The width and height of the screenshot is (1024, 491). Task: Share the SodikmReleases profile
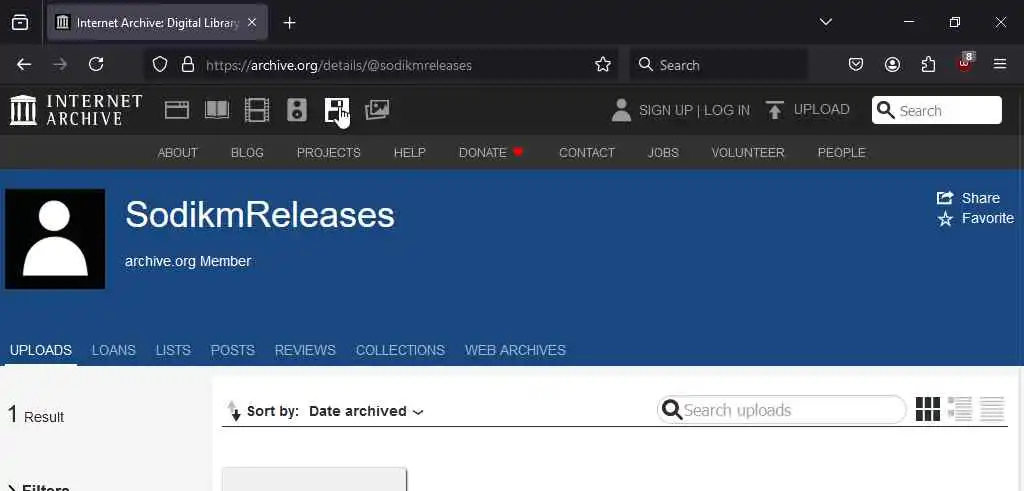pyautogui.click(x=968, y=198)
